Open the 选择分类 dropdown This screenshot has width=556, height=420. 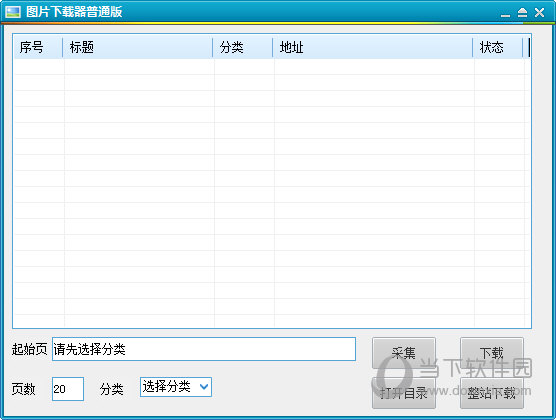point(176,387)
